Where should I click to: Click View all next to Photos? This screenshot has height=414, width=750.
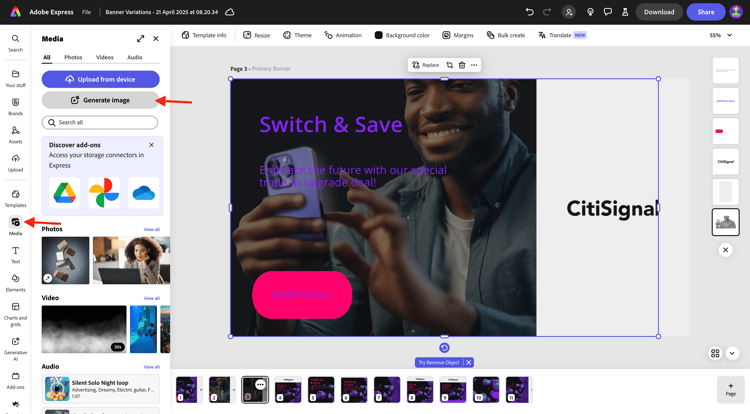tap(152, 229)
